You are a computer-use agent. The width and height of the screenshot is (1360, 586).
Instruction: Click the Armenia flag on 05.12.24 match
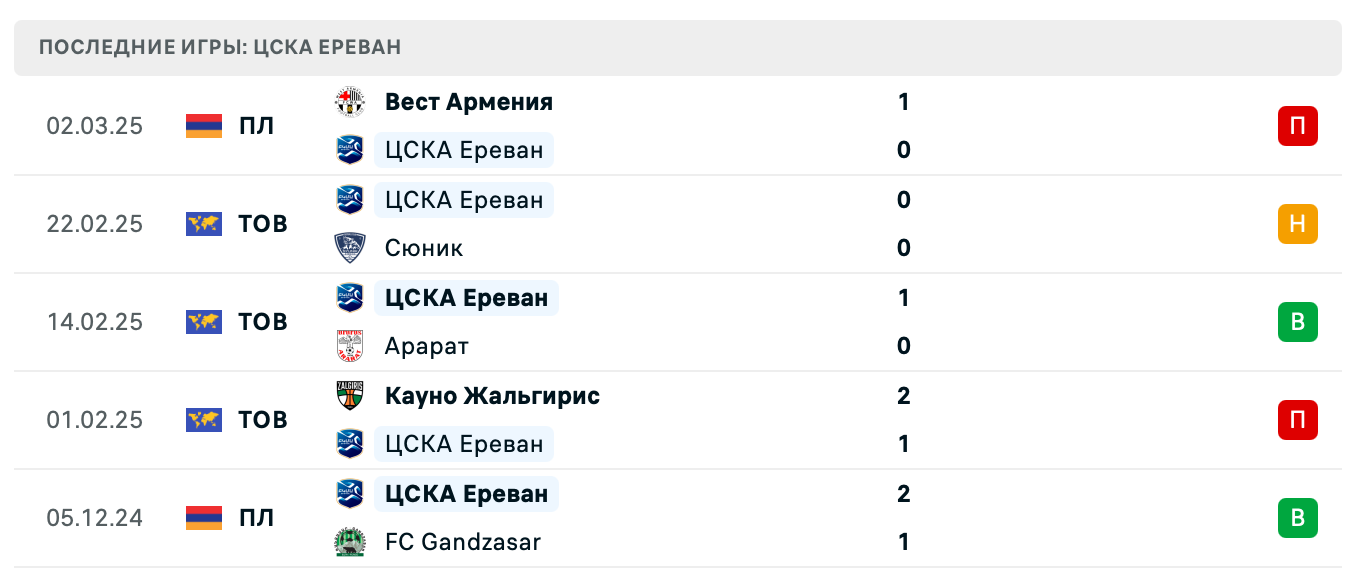204,518
